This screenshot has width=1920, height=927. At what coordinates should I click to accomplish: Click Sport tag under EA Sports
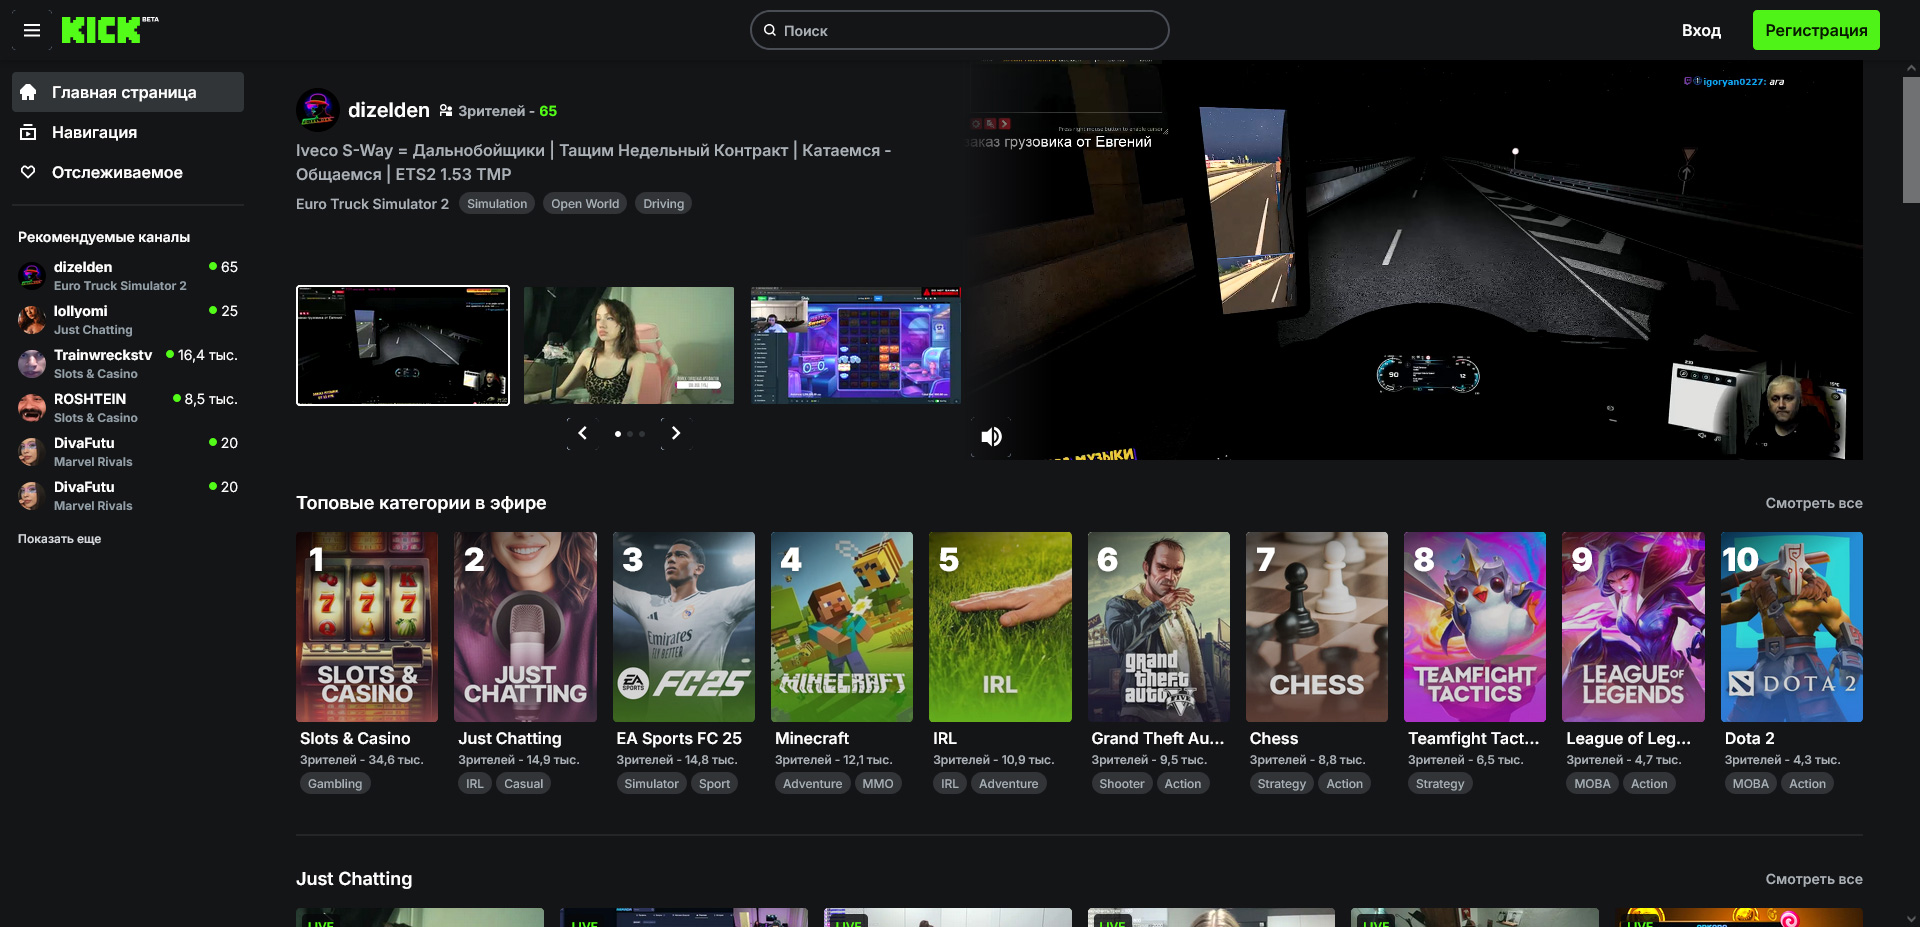[714, 784]
